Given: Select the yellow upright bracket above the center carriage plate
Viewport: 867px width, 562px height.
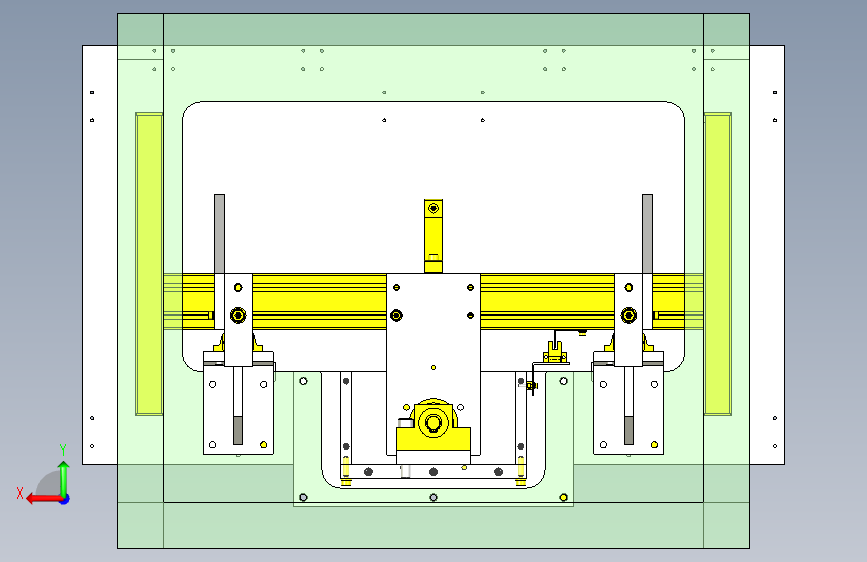Looking at the screenshot, I should tap(434, 236).
